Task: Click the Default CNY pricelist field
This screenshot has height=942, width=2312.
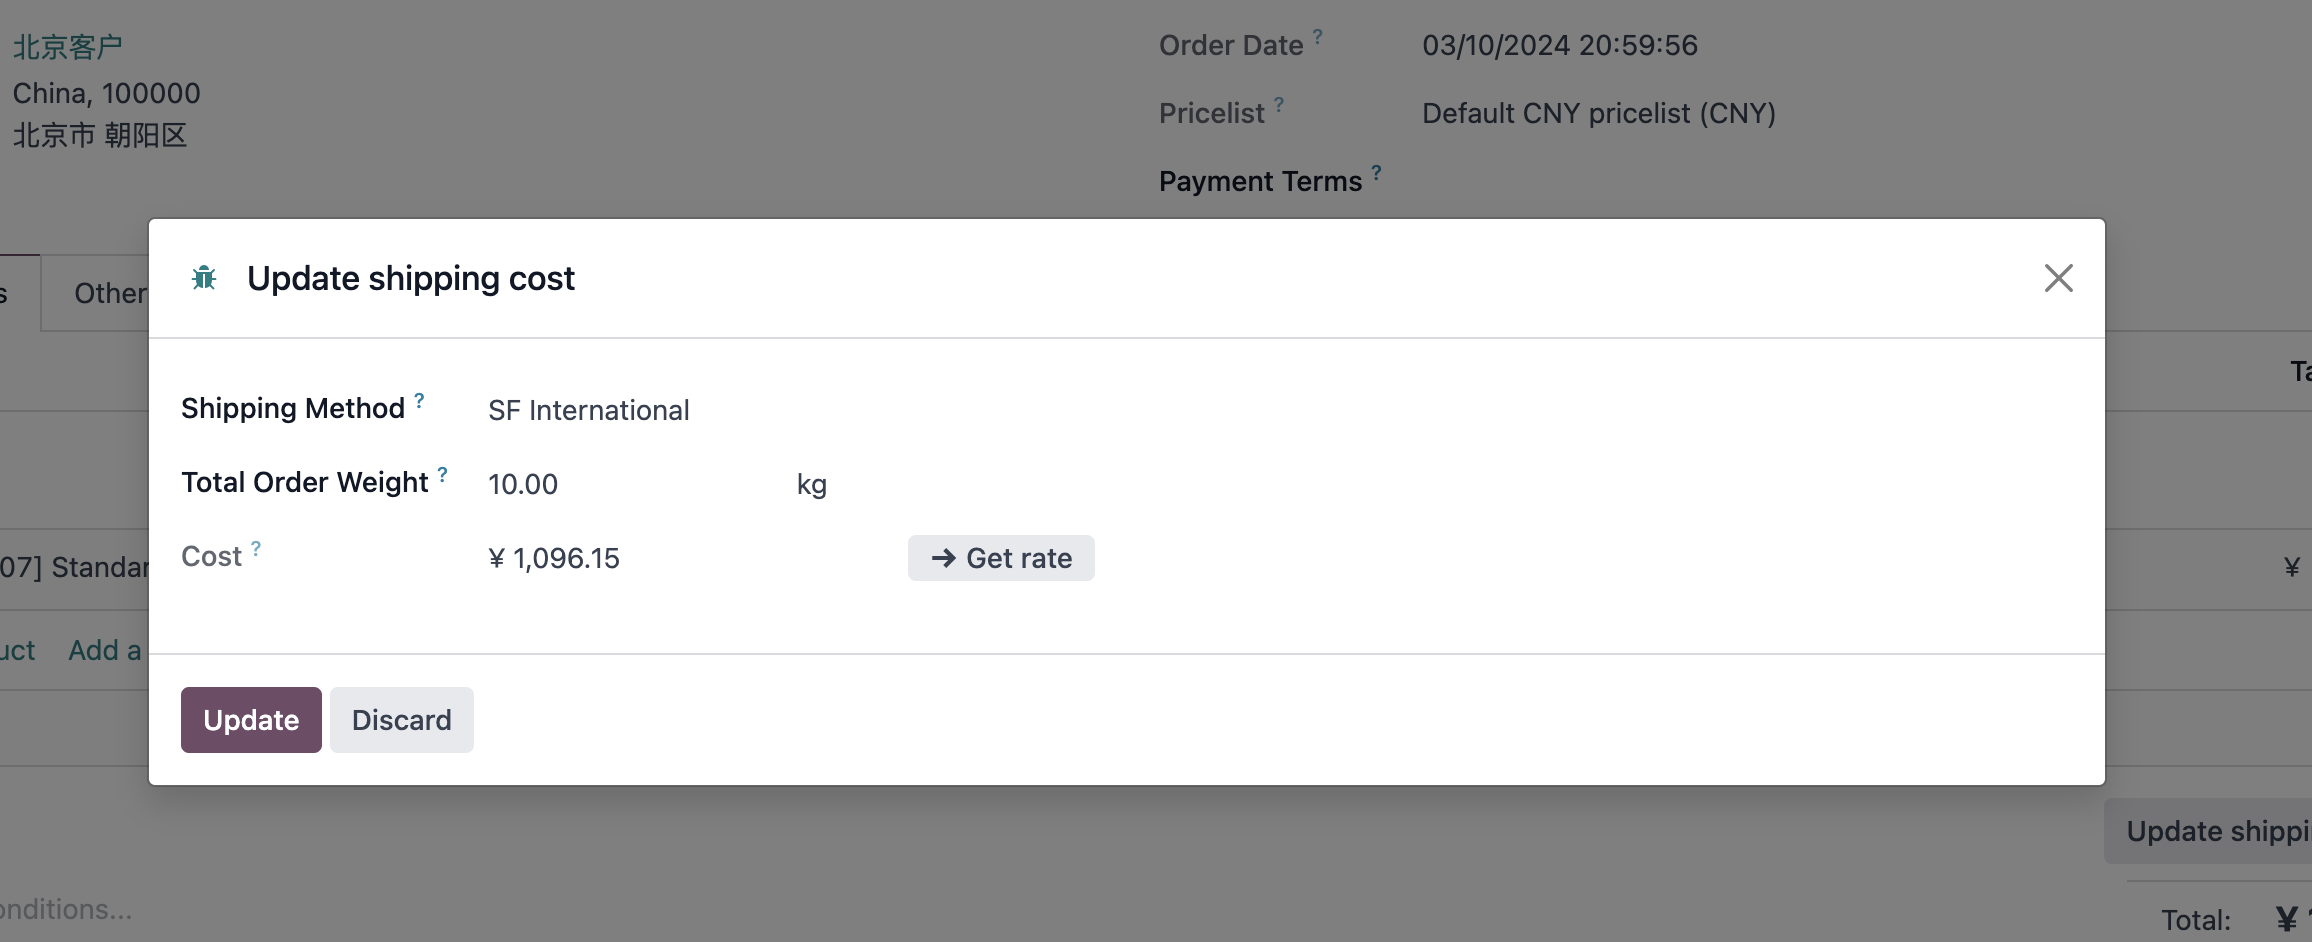Action: [x=1598, y=113]
